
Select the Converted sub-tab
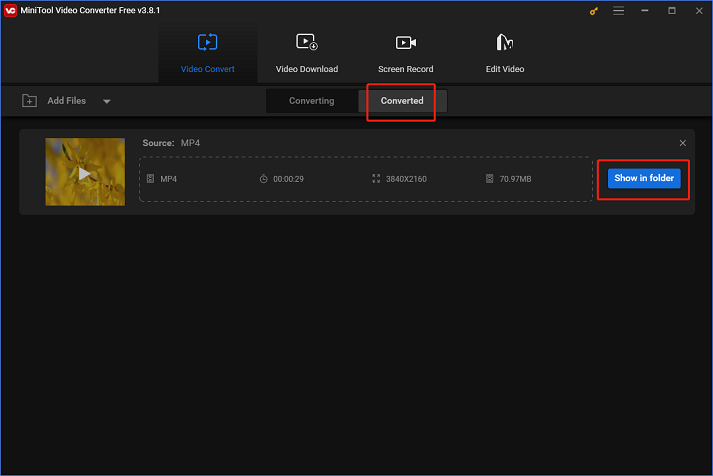402,101
